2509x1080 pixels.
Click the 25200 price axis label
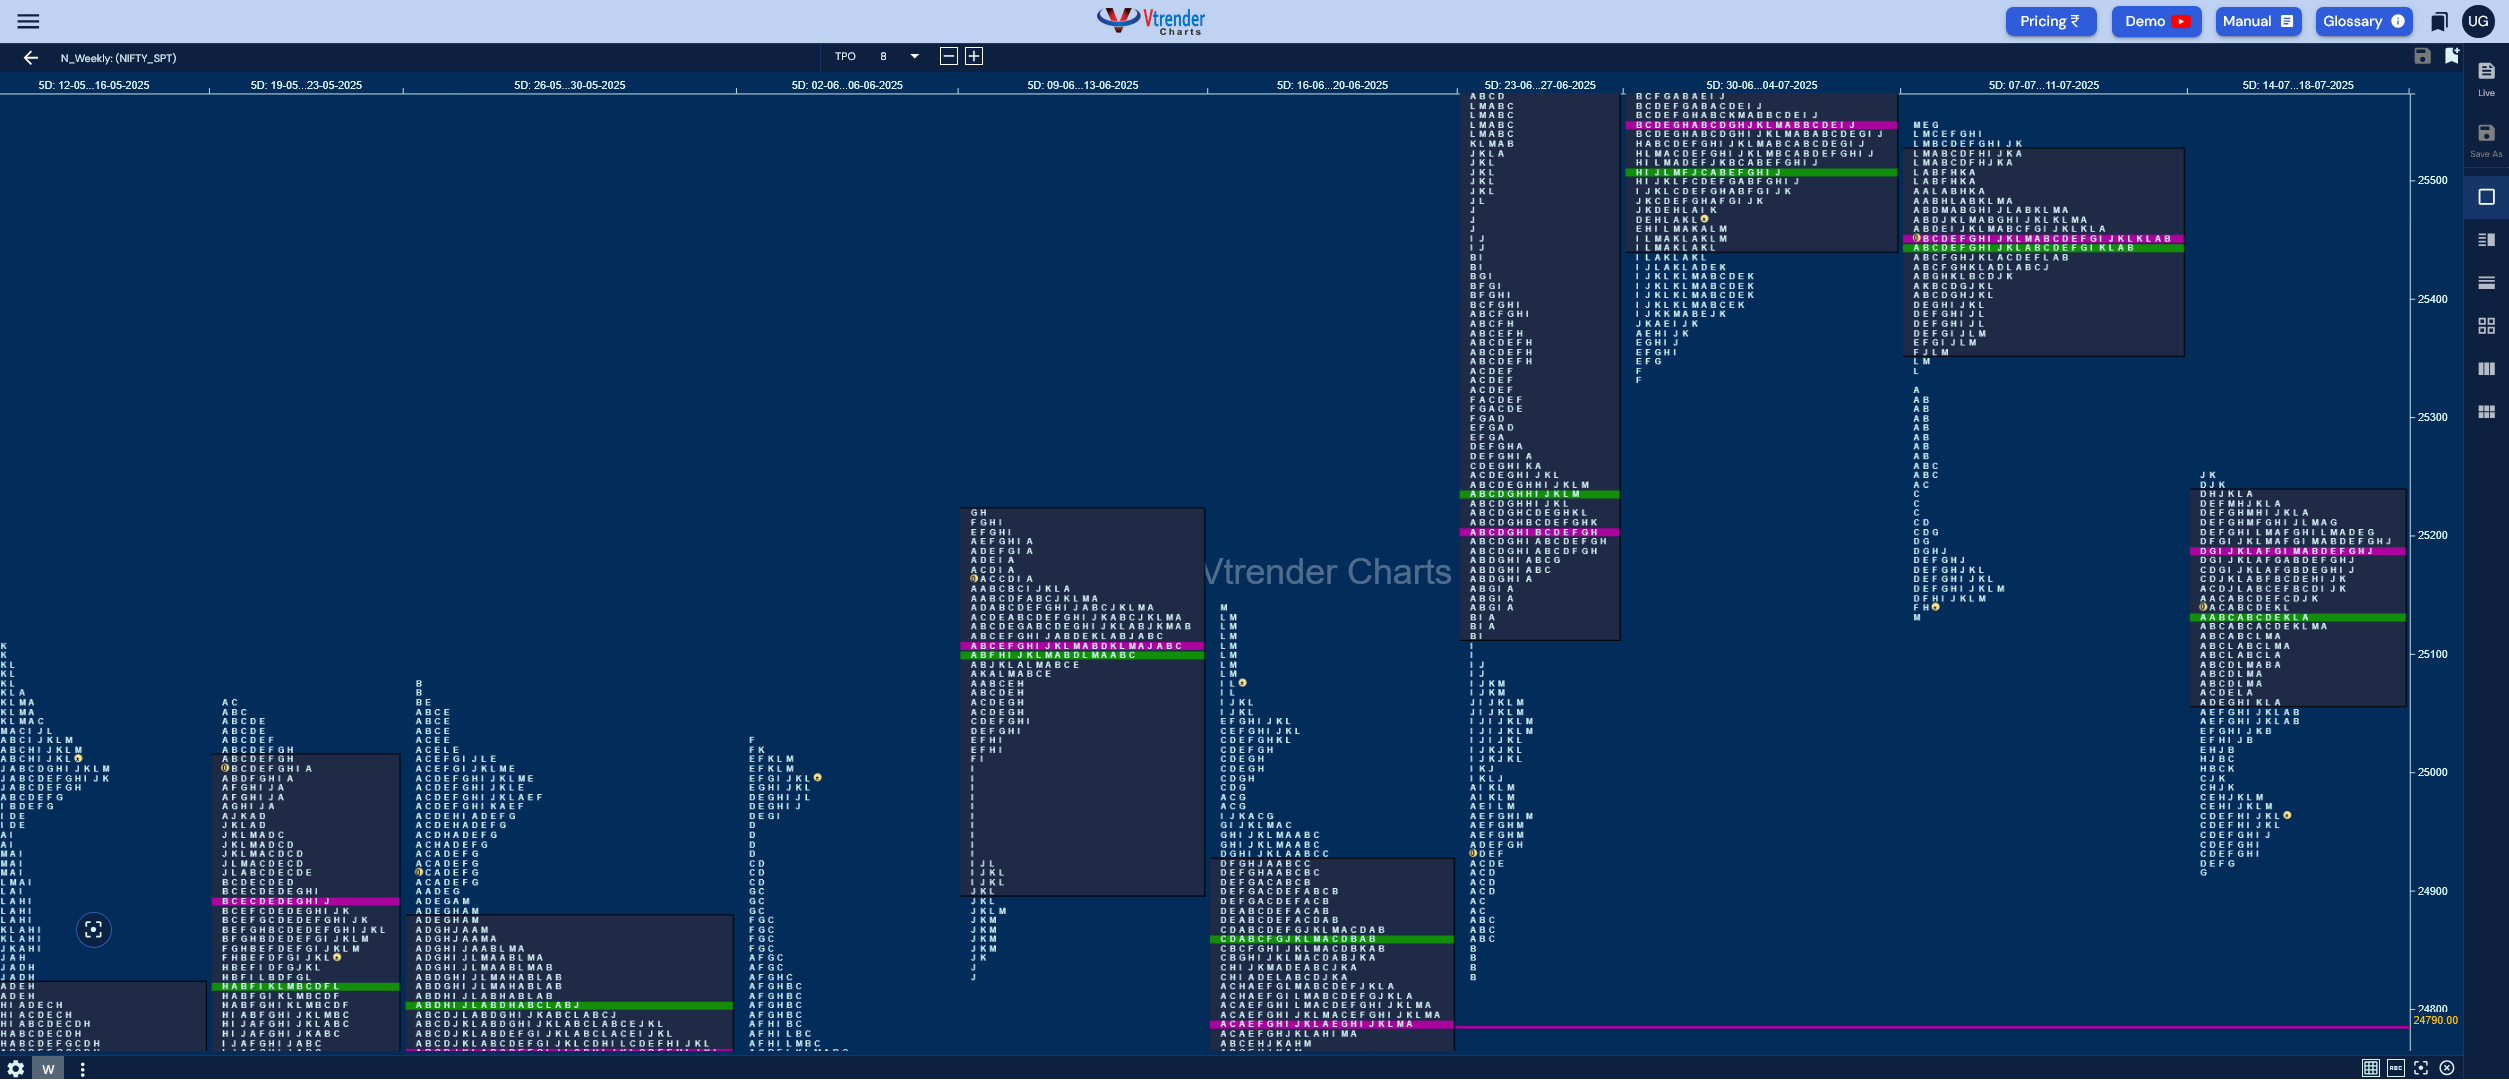(2433, 536)
